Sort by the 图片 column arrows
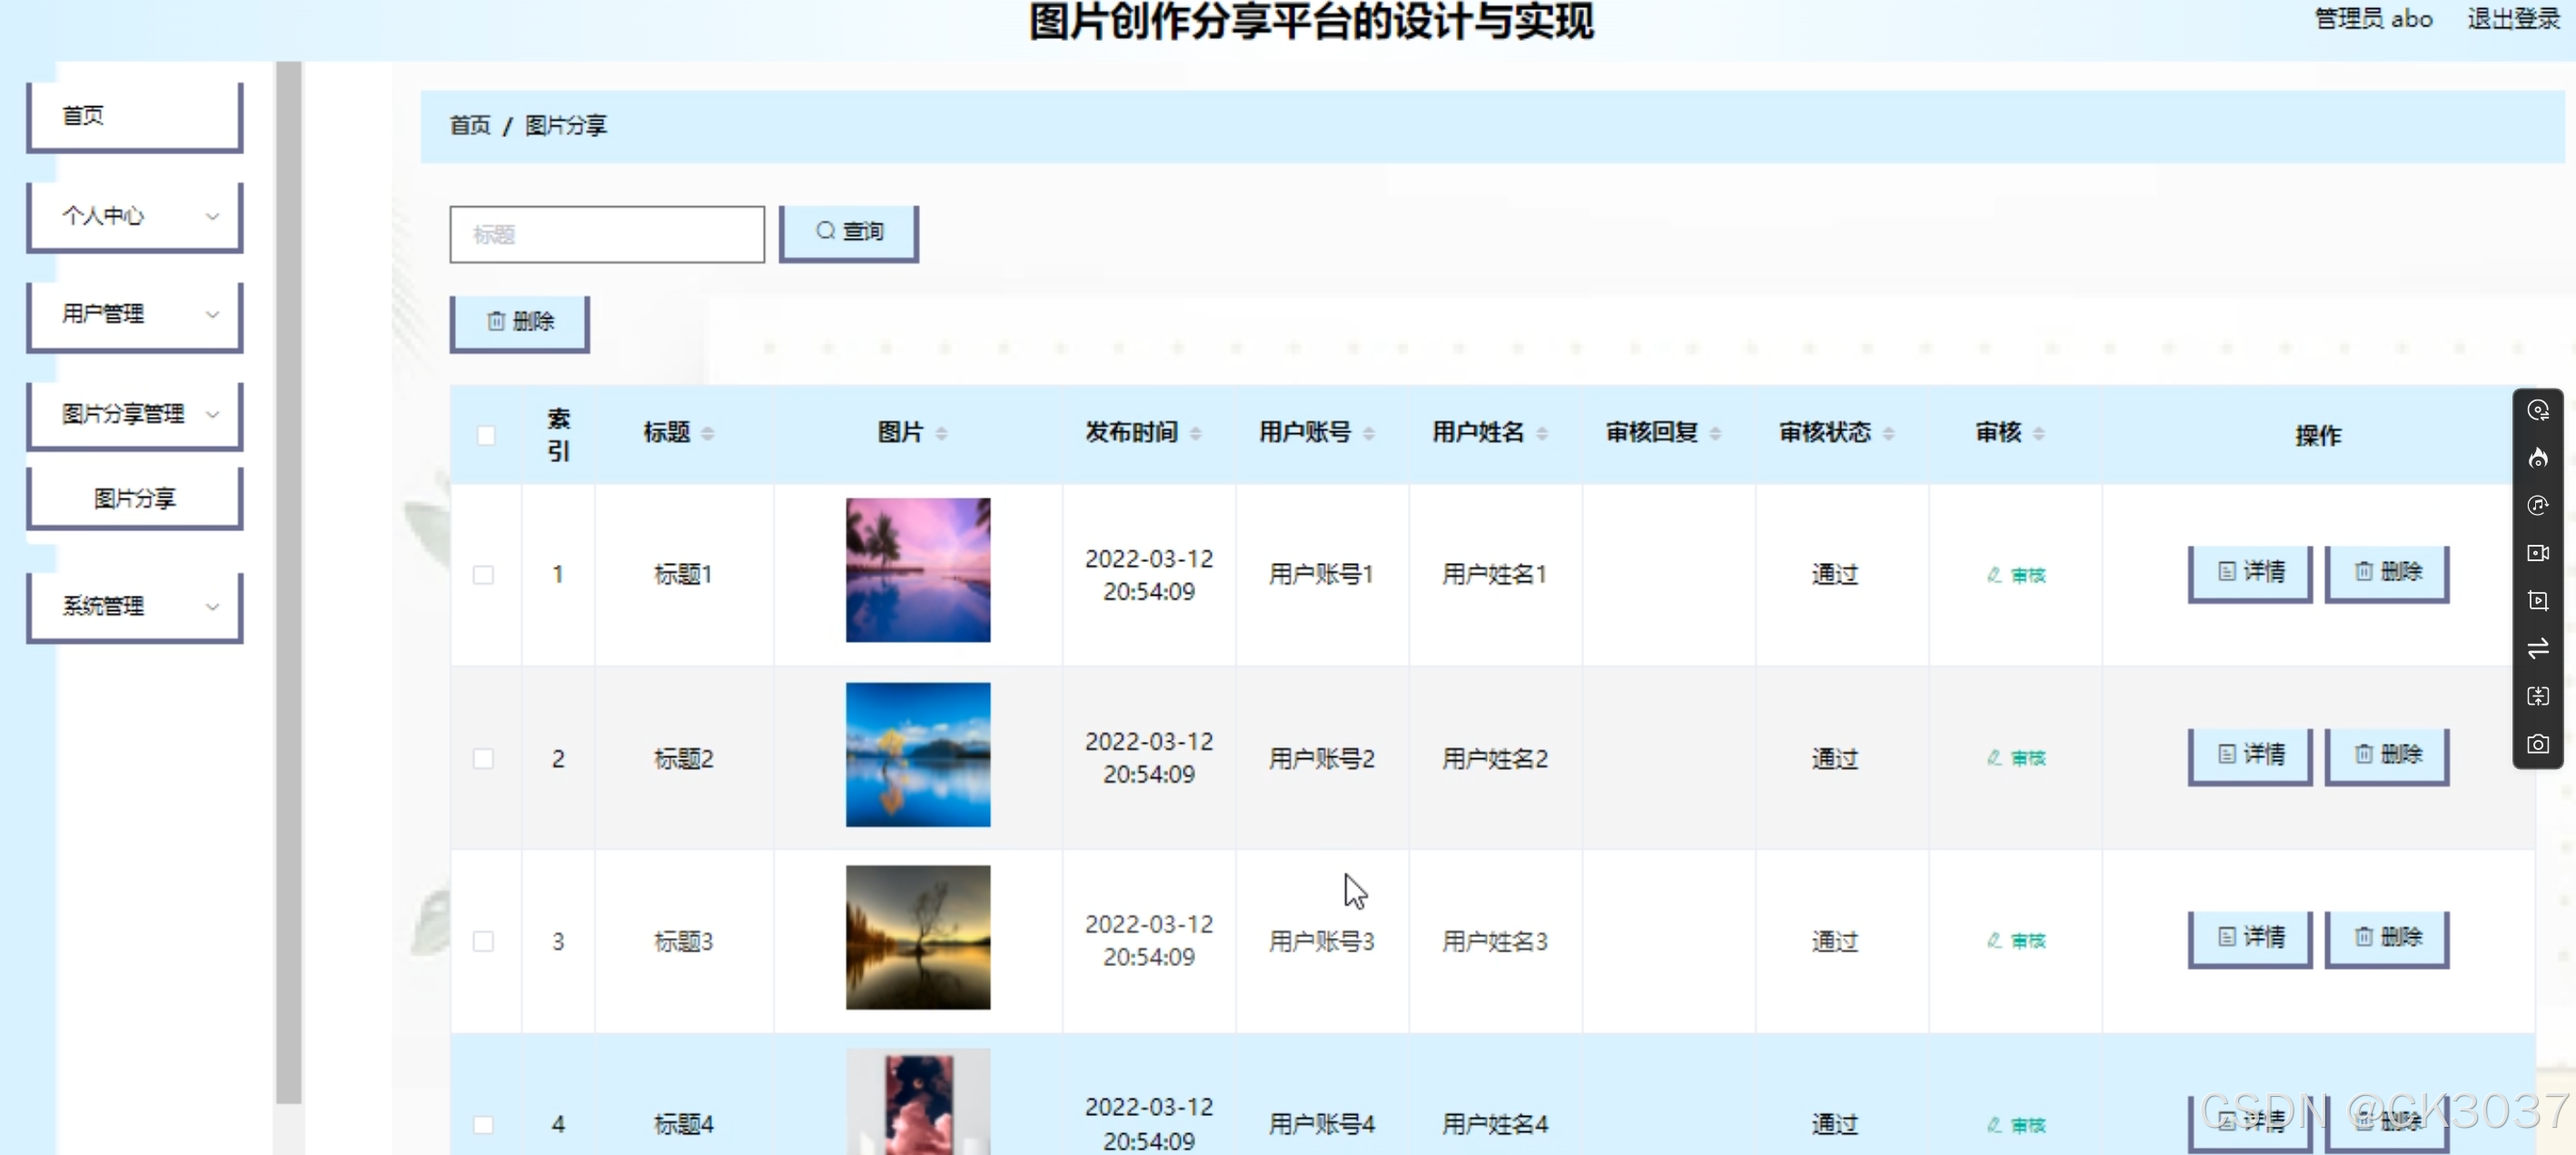 941,433
